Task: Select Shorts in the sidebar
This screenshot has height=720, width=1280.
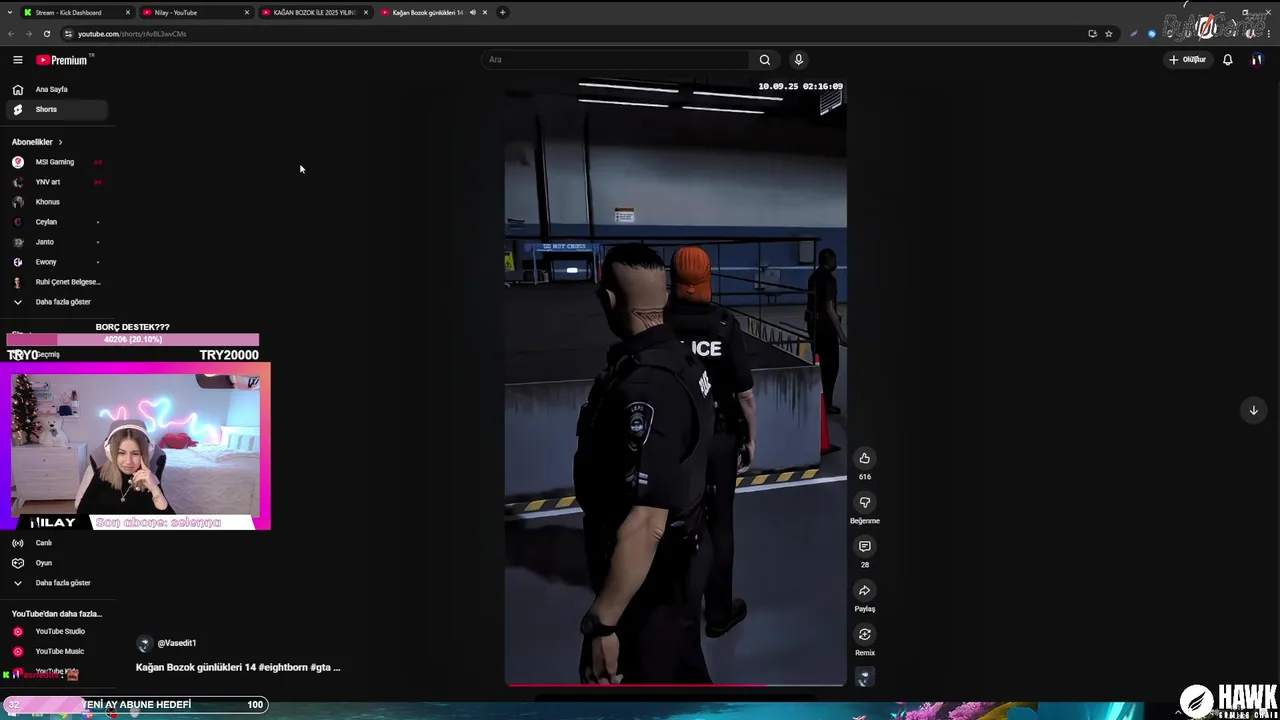Action: [x=55, y=109]
